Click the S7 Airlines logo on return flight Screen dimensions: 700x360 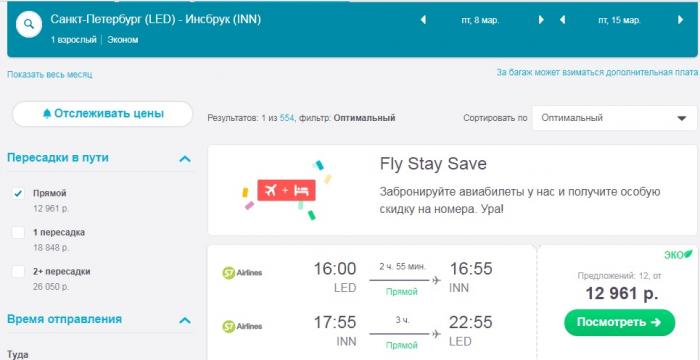click(242, 327)
